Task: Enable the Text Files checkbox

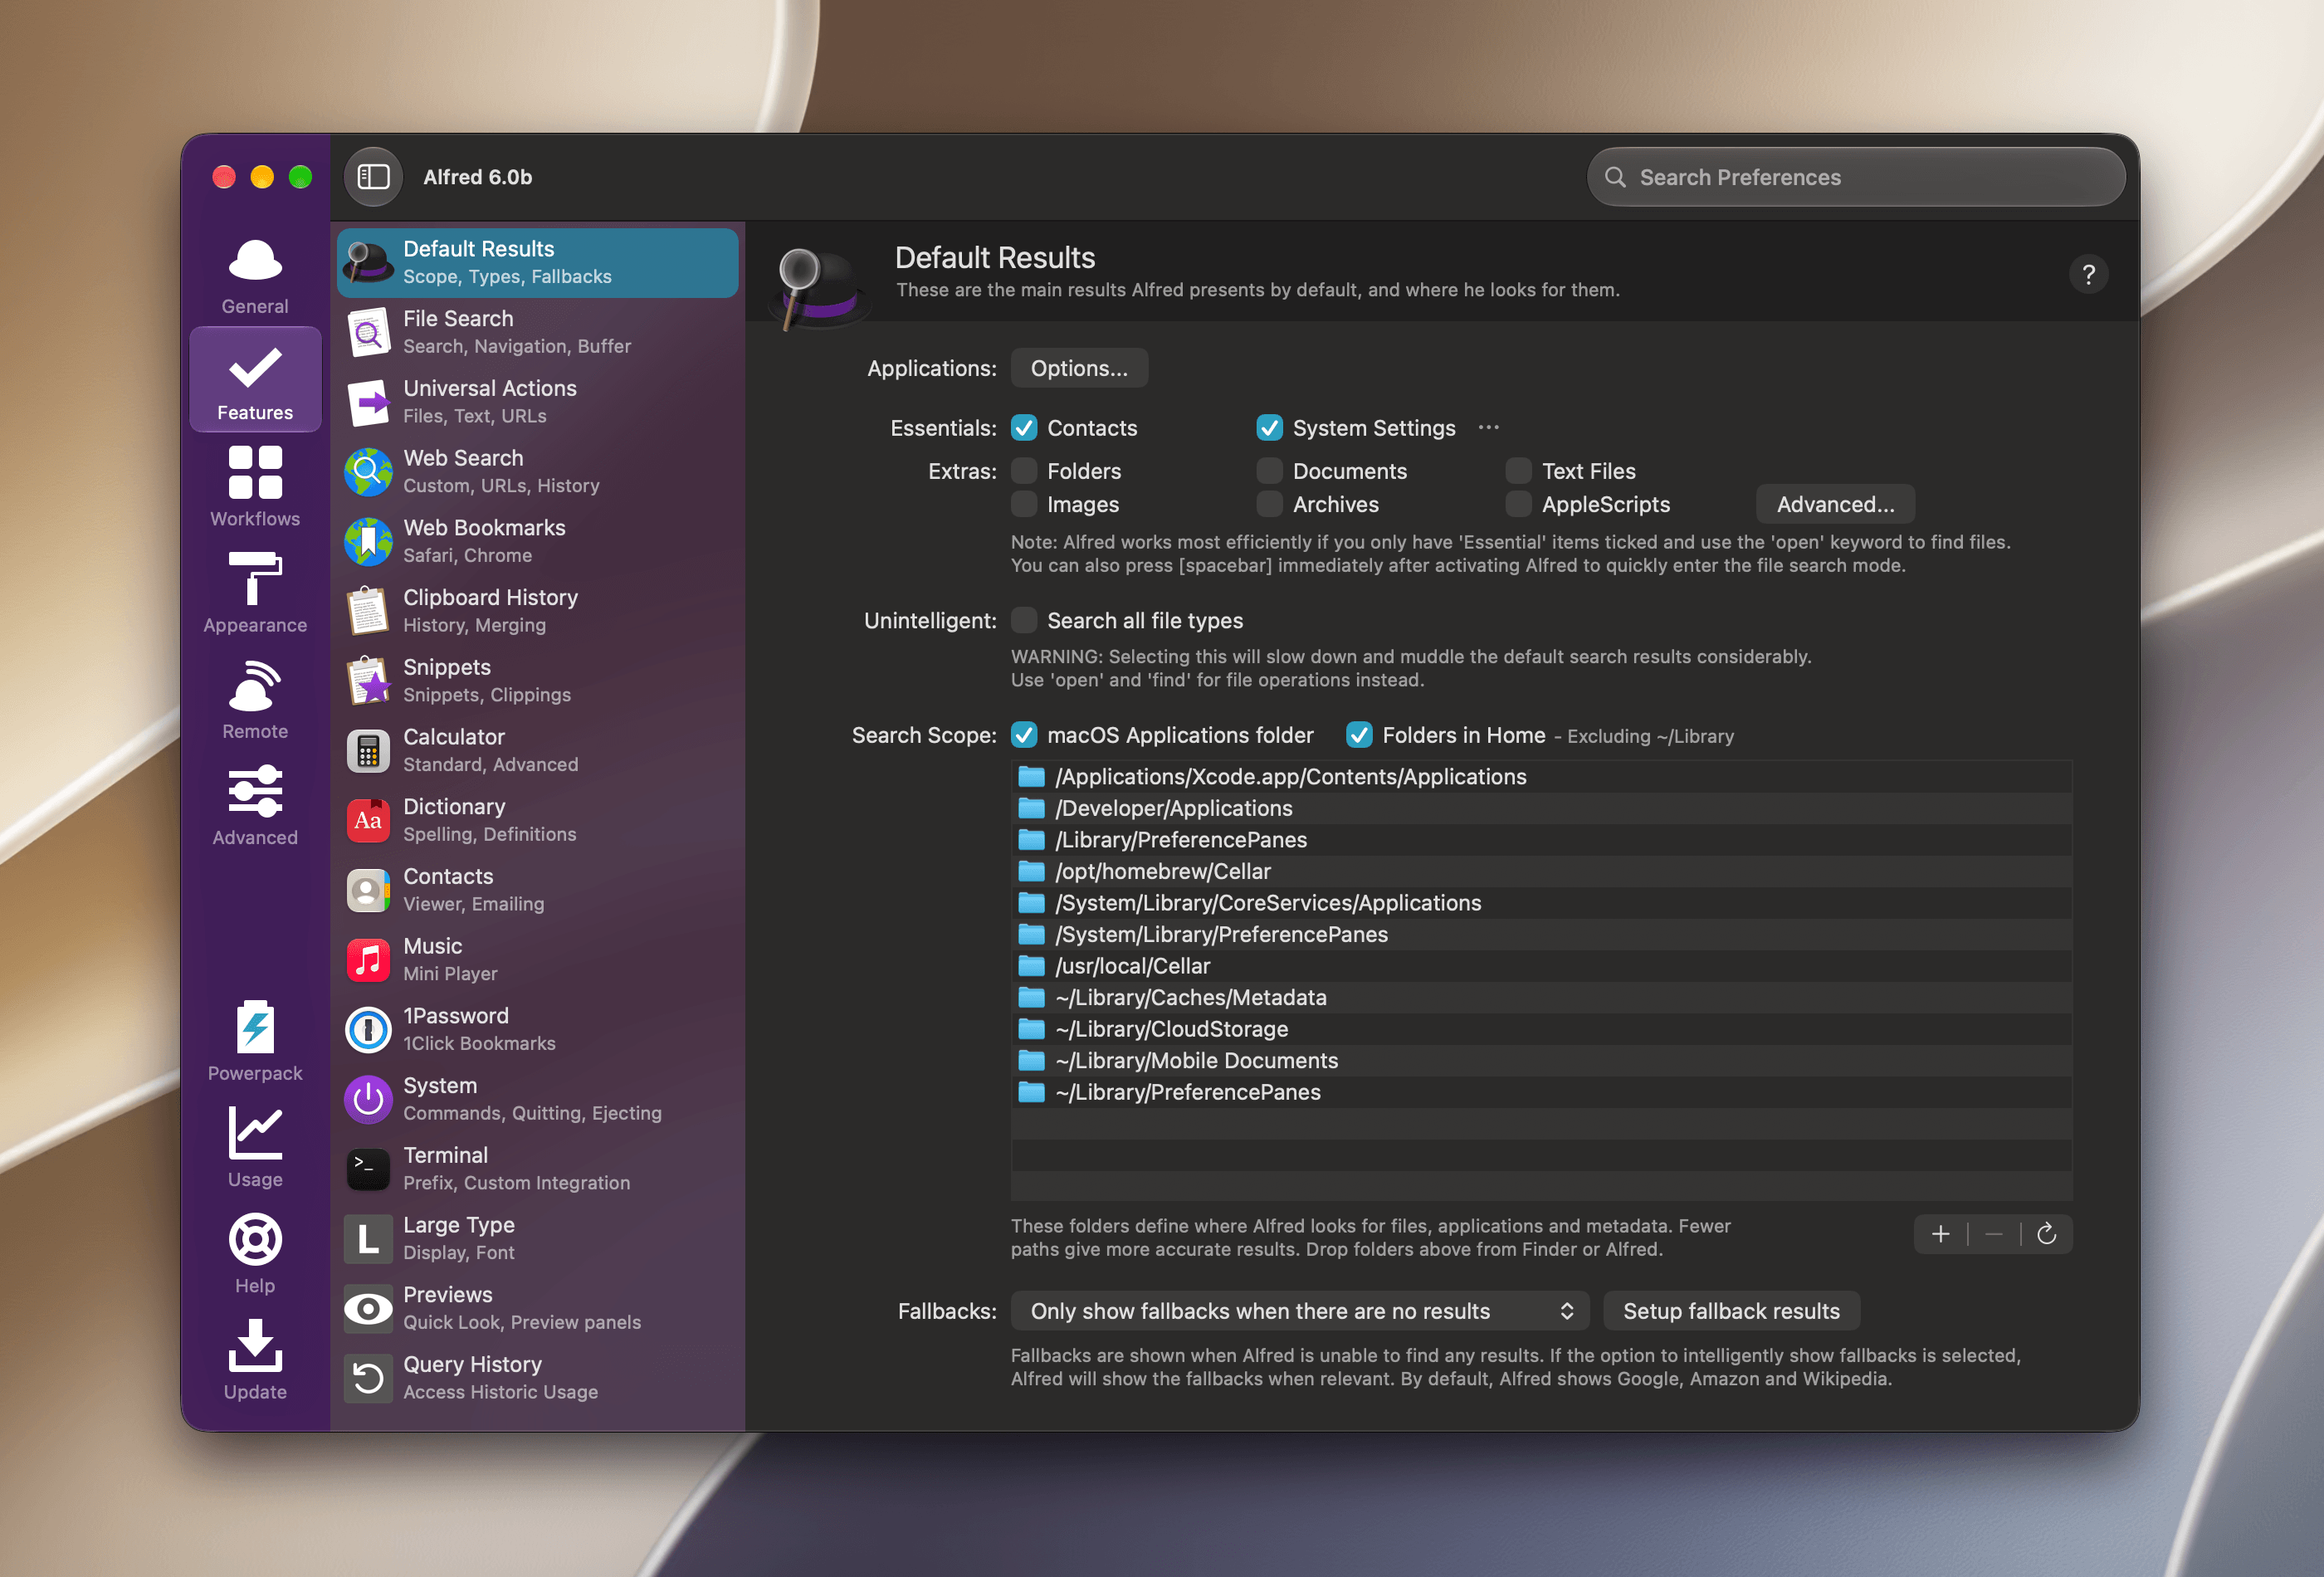Action: click(x=1518, y=471)
